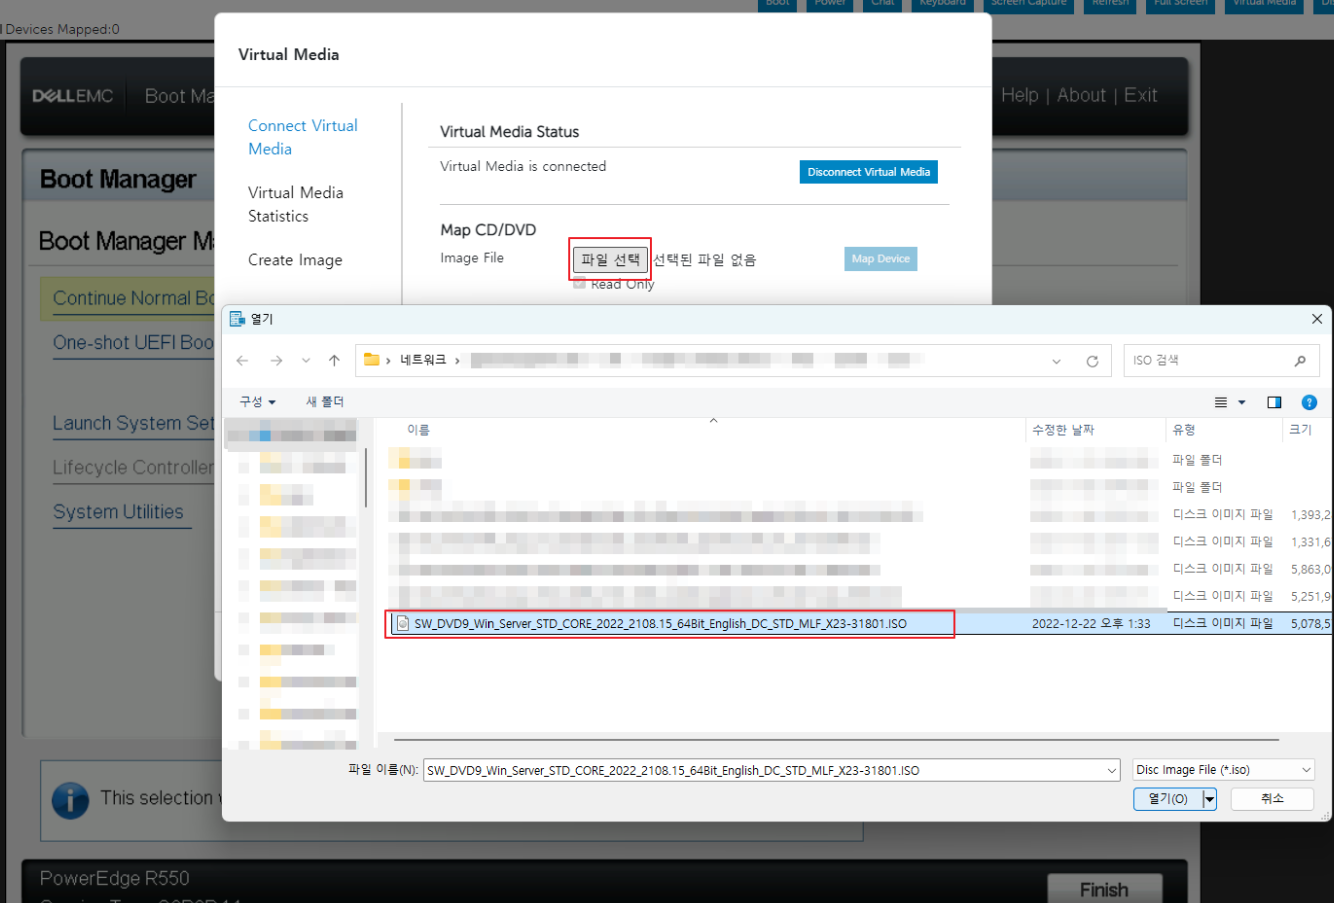This screenshot has width=1334, height=903.
Task: Sort by the 수정한 날짜 column header
Action: [1063, 430]
